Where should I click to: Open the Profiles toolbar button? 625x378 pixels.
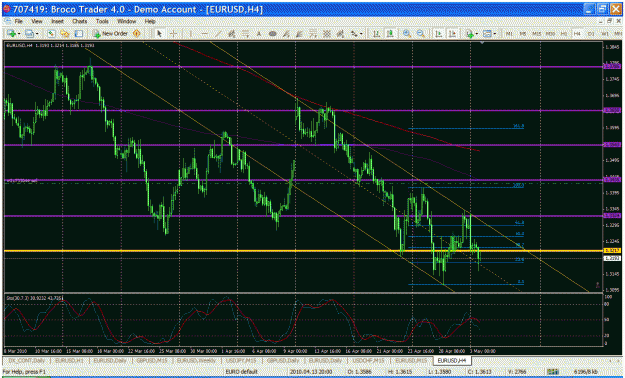coord(29,34)
